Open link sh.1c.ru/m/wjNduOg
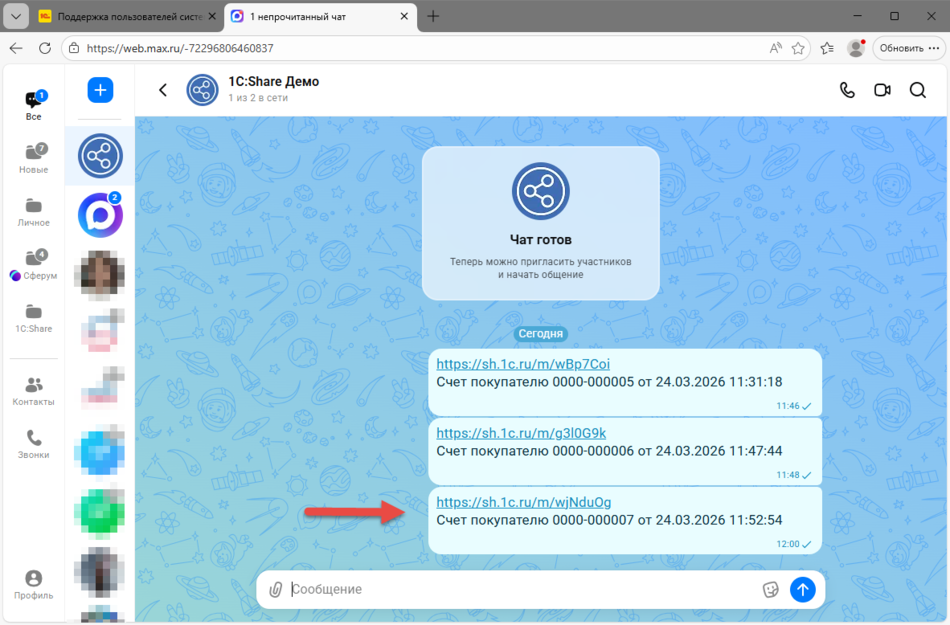This screenshot has width=950, height=625. 524,502
